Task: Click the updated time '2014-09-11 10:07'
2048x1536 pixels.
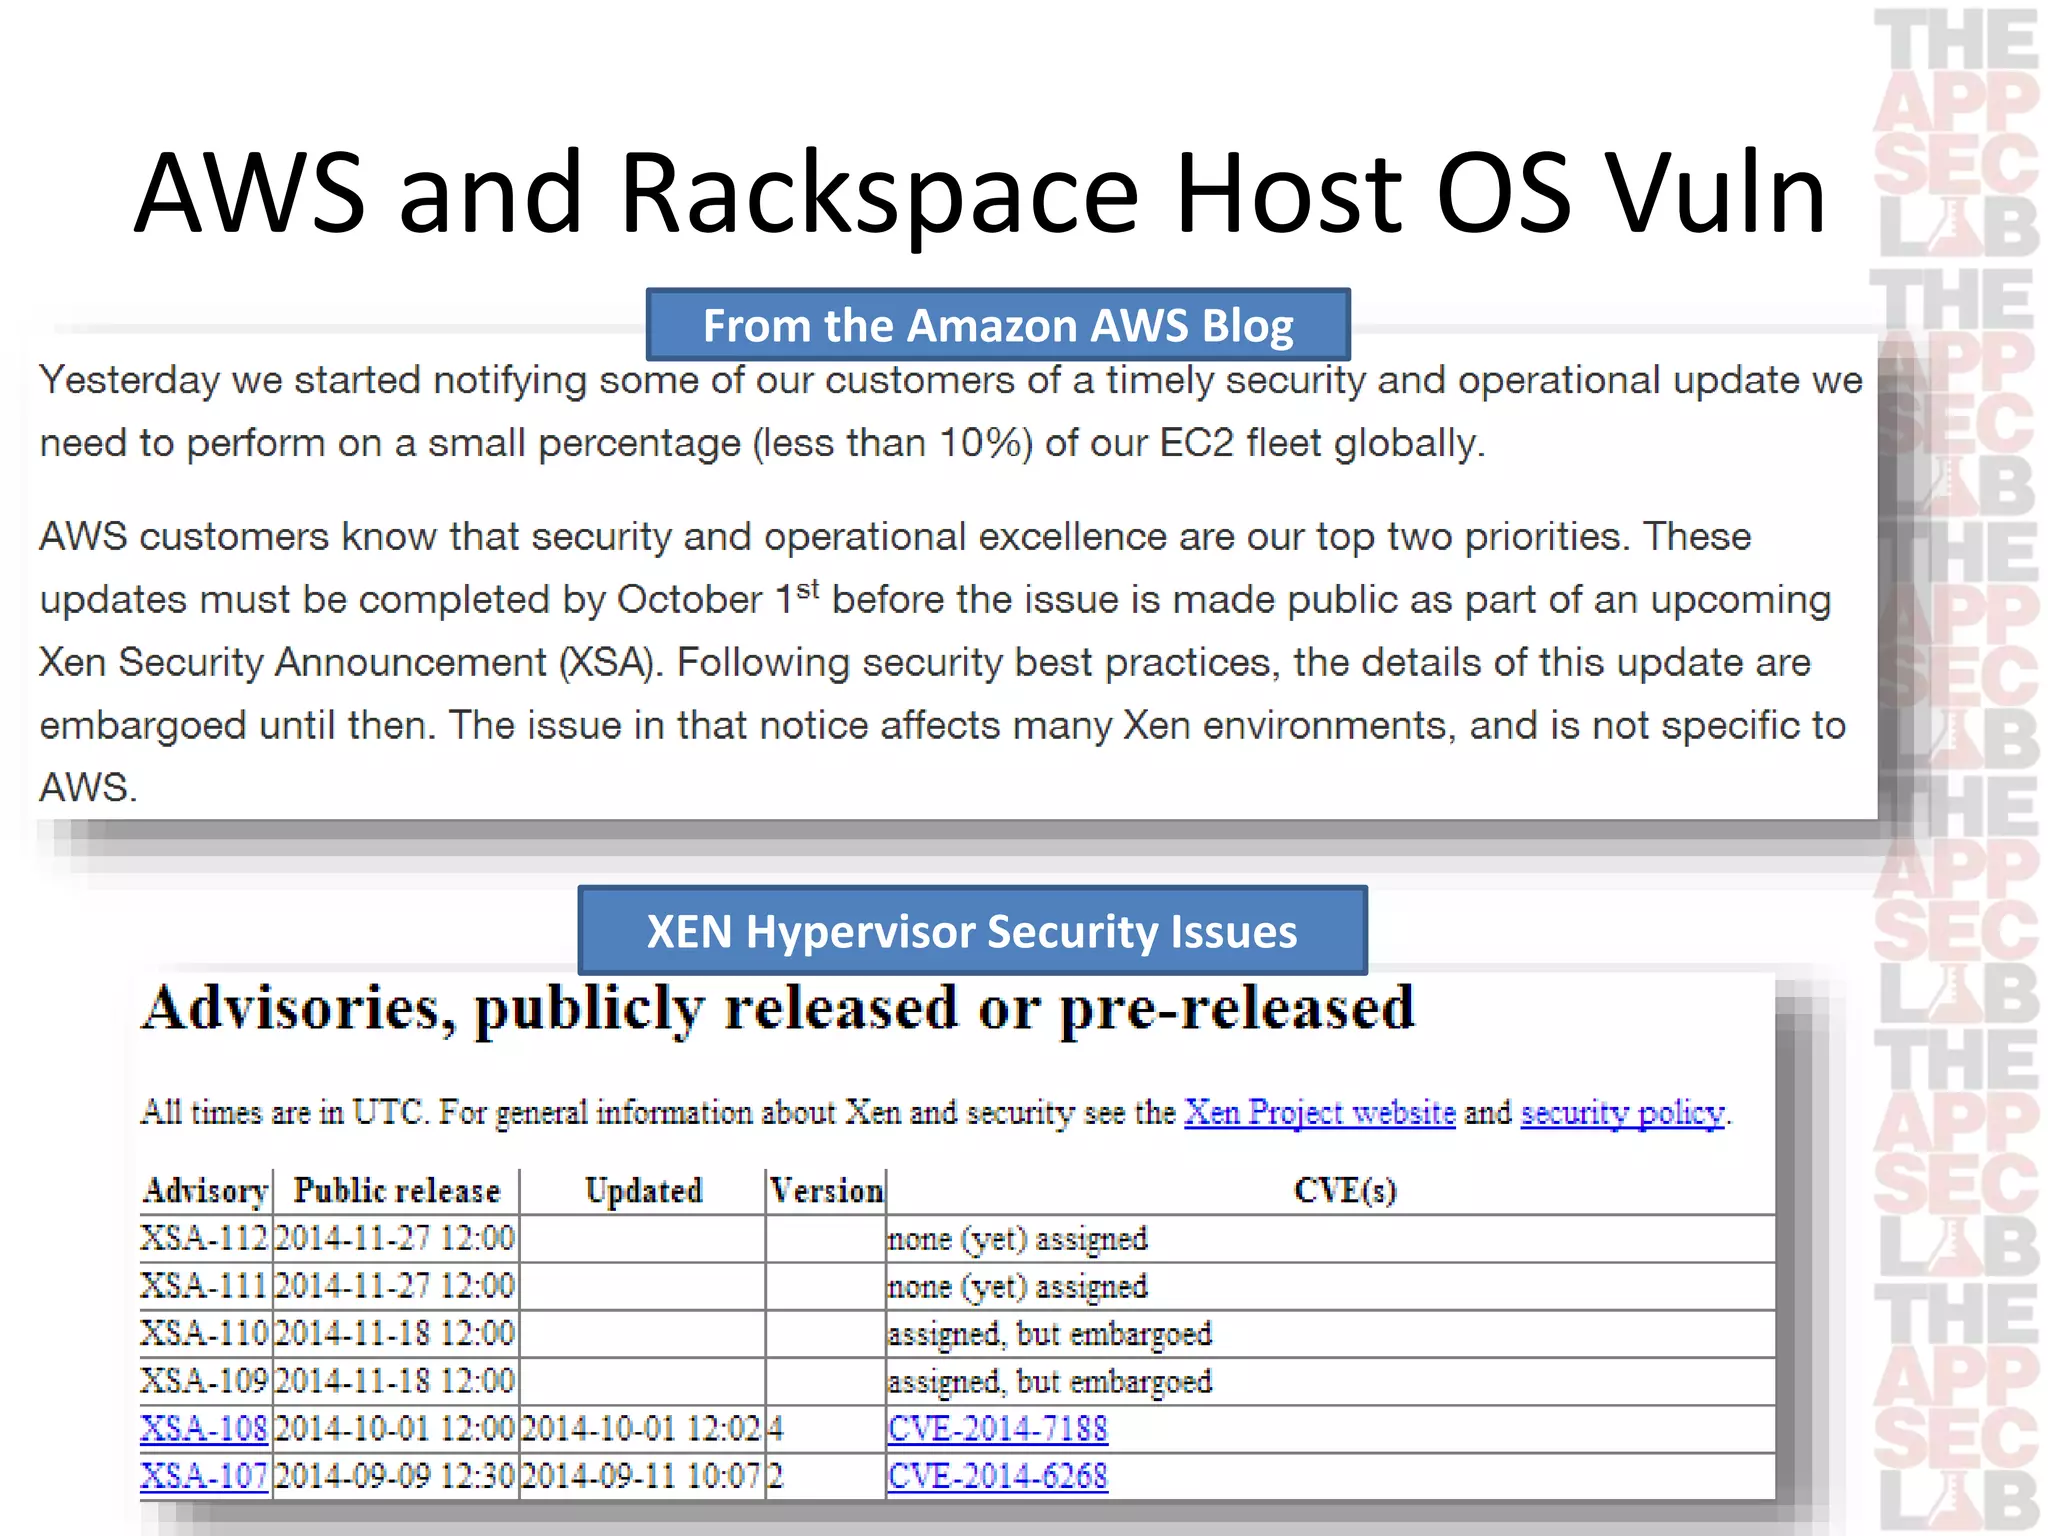Action: click(x=642, y=1476)
